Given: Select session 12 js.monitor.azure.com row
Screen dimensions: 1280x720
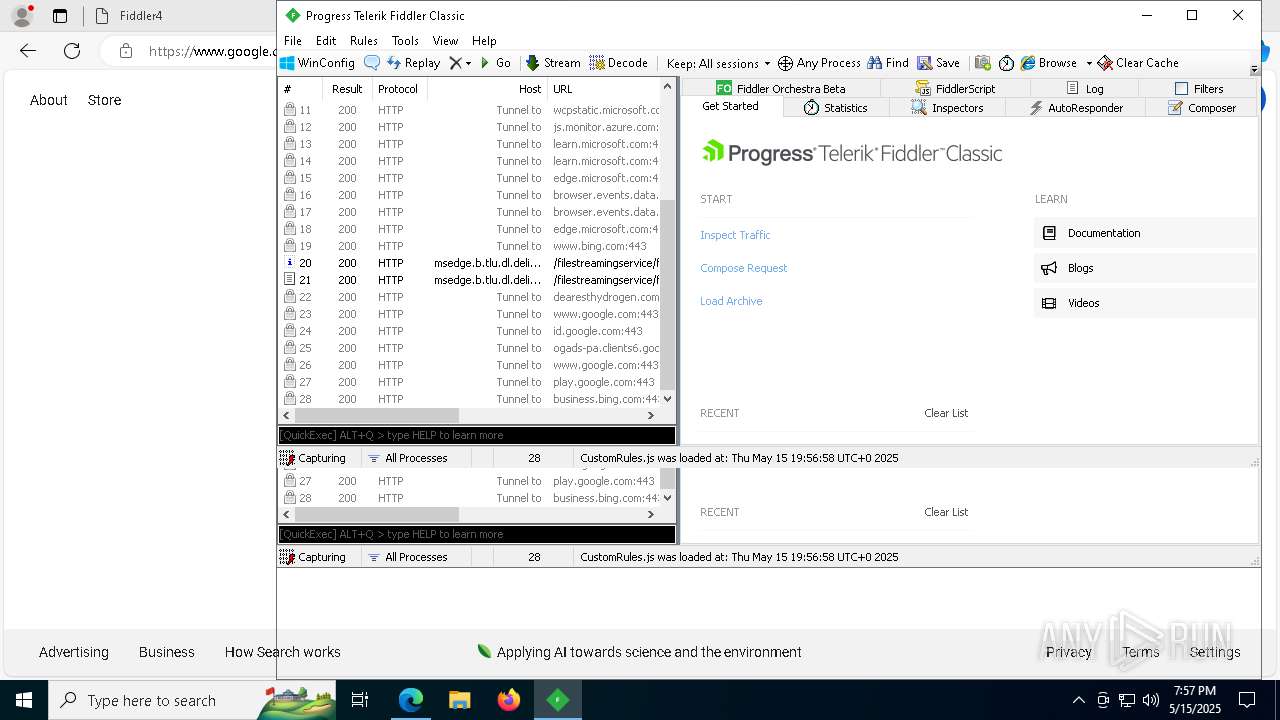Looking at the screenshot, I should 470,127.
